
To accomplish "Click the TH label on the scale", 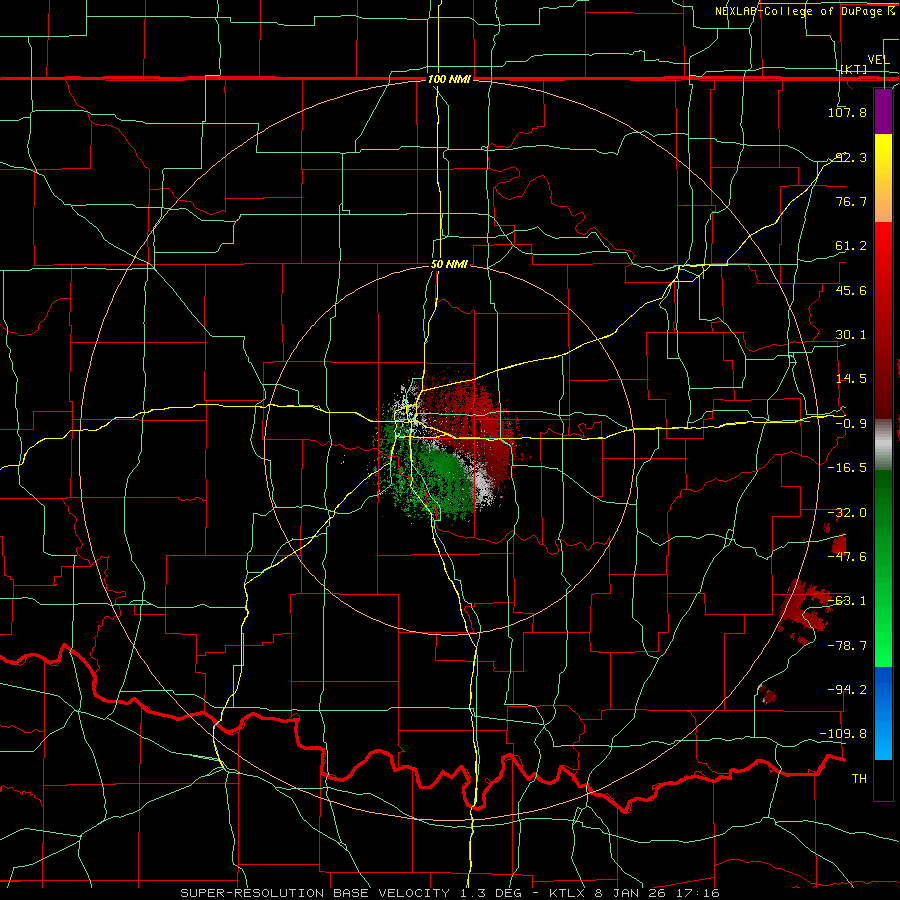I will [859, 779].
